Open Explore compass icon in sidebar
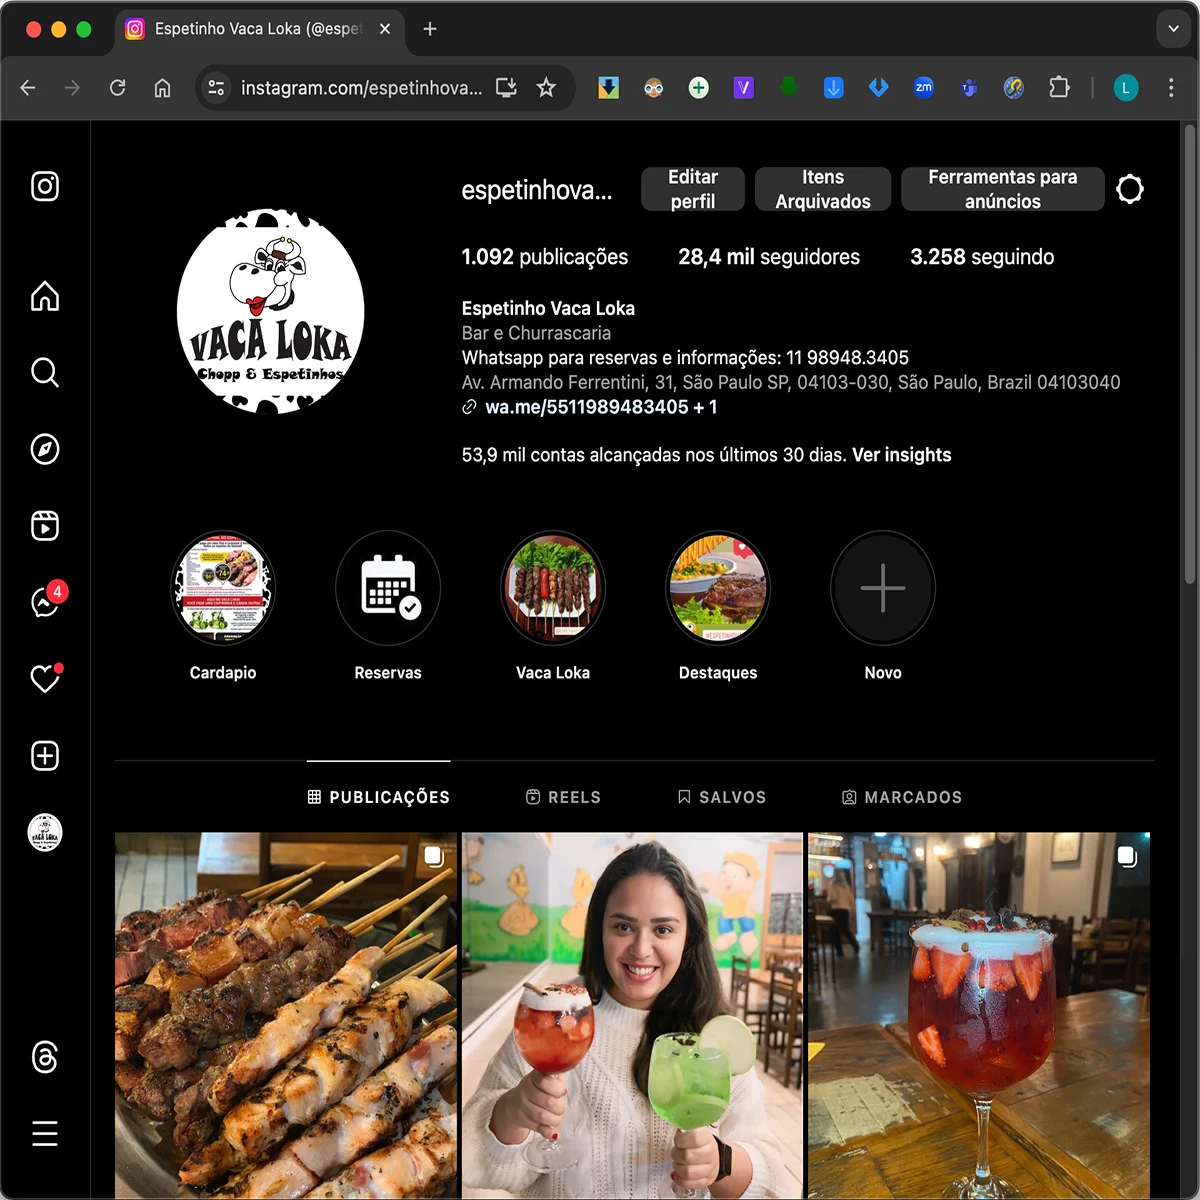This screenshot has width=1200, height=1200. [45, 449]
